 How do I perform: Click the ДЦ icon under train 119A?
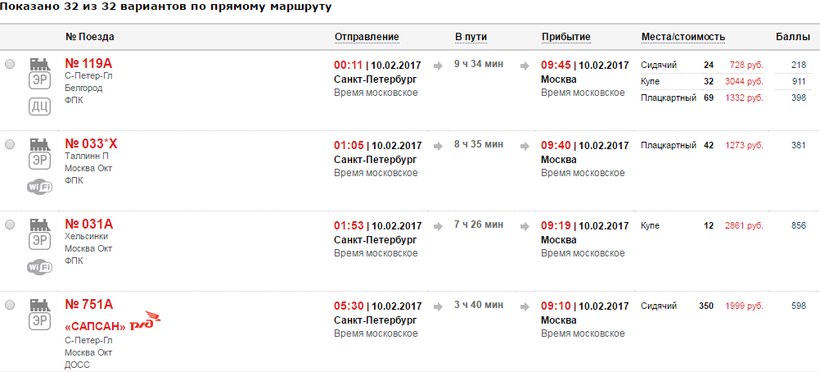point(39,107)
